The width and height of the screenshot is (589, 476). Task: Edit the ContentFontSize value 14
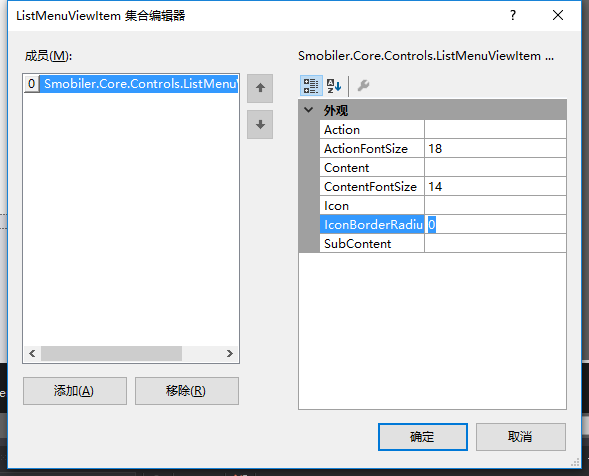(495, 187)
